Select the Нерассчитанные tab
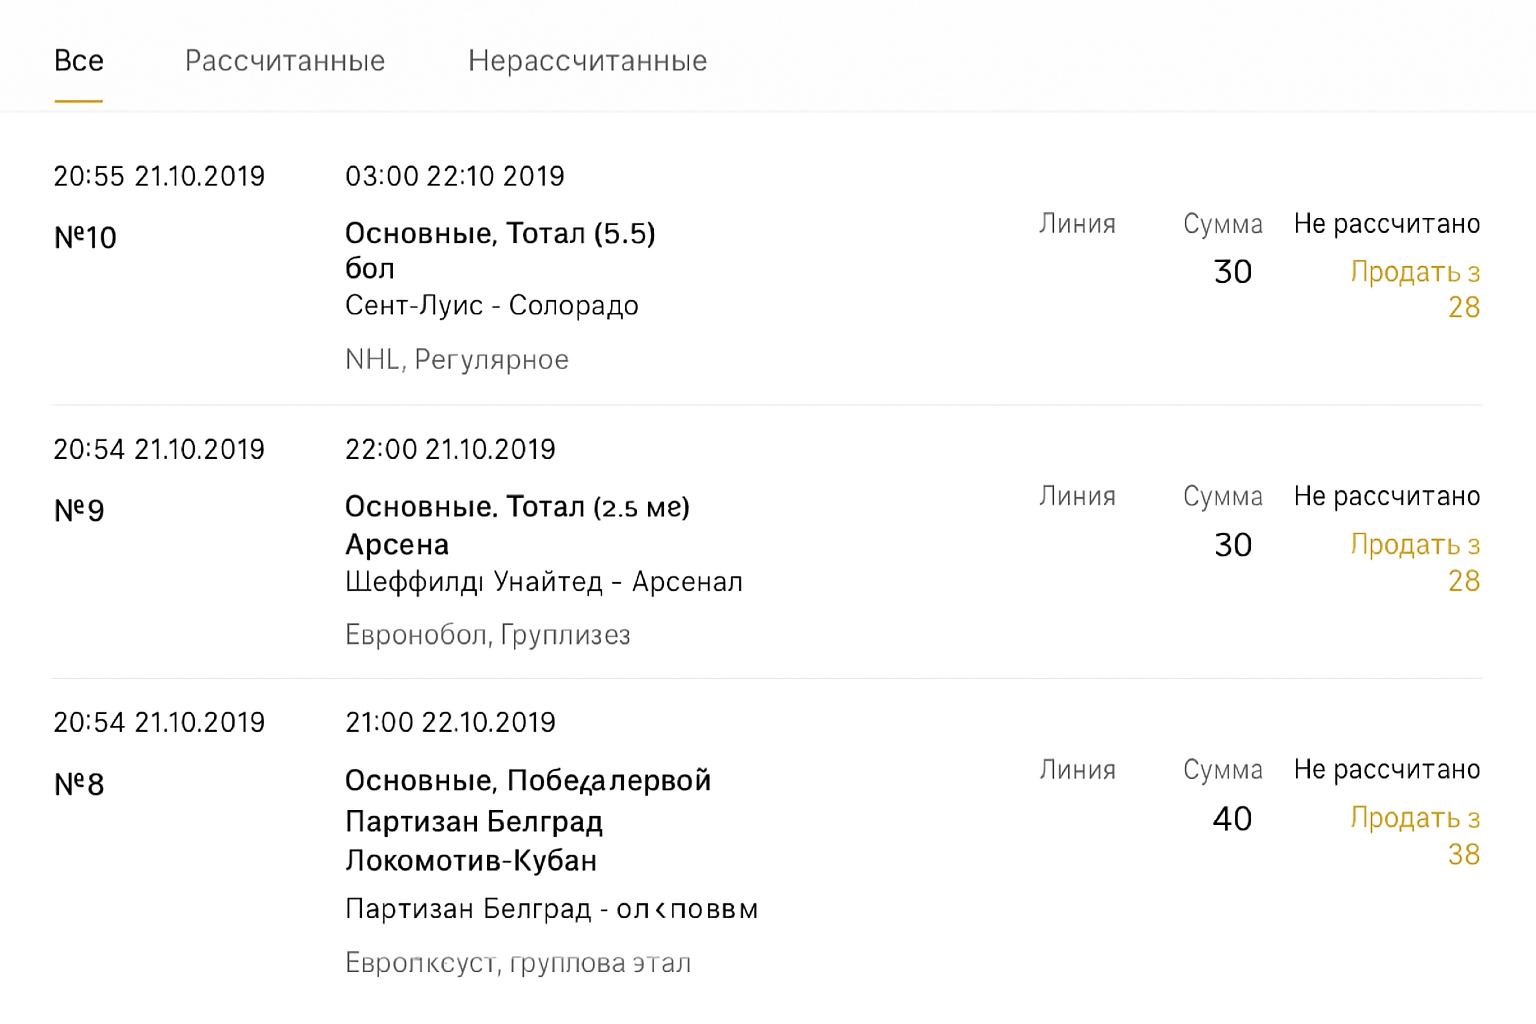1536x1024 pixels. (x=587, y=61)
